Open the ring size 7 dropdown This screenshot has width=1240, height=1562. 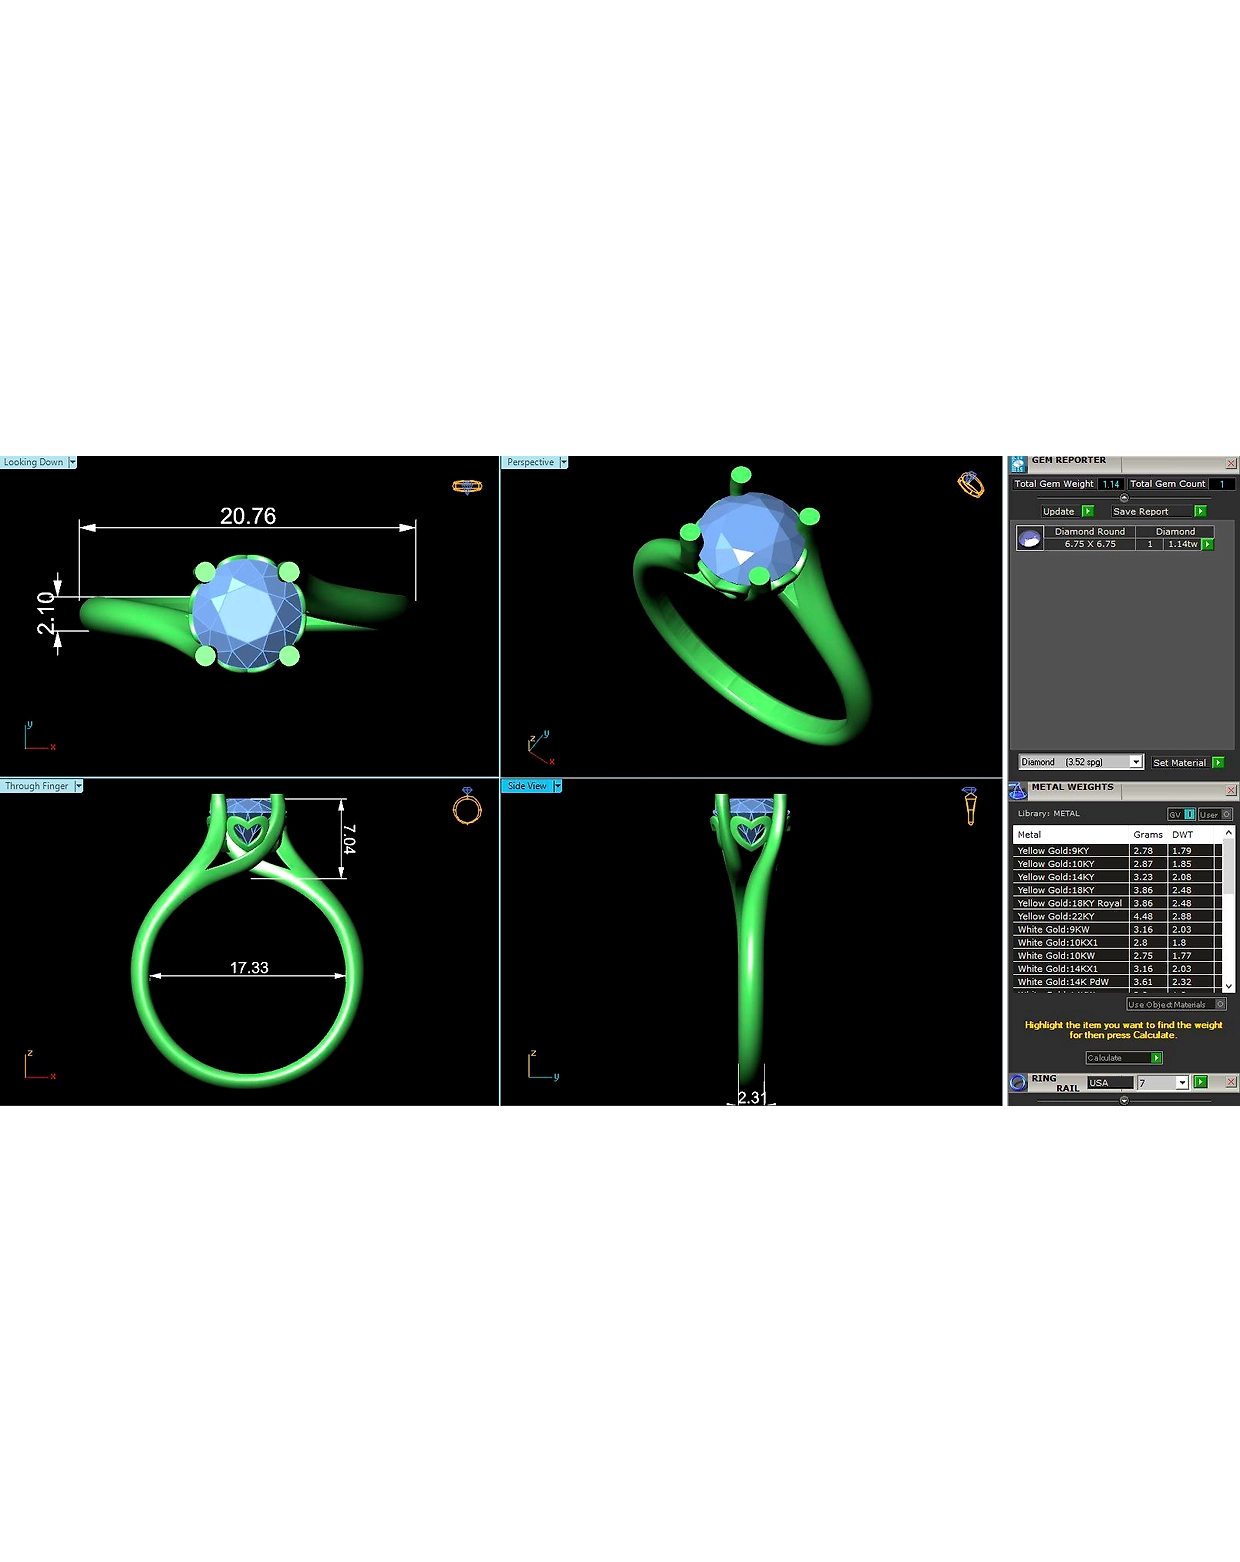[x=1182, y=1083]
